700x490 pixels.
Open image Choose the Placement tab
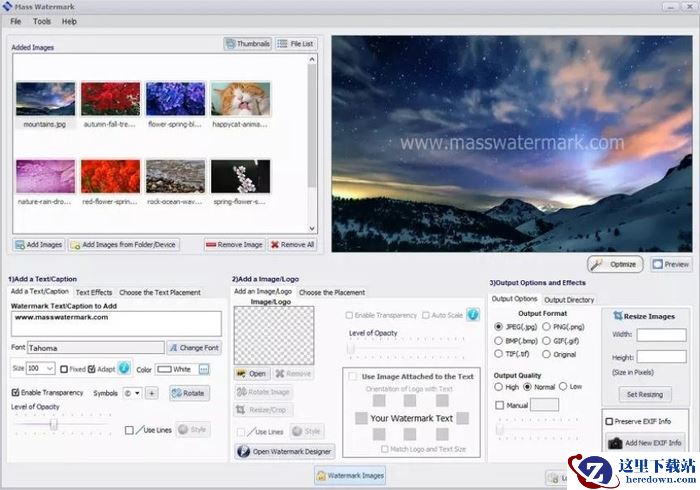[x=332, y=292]
